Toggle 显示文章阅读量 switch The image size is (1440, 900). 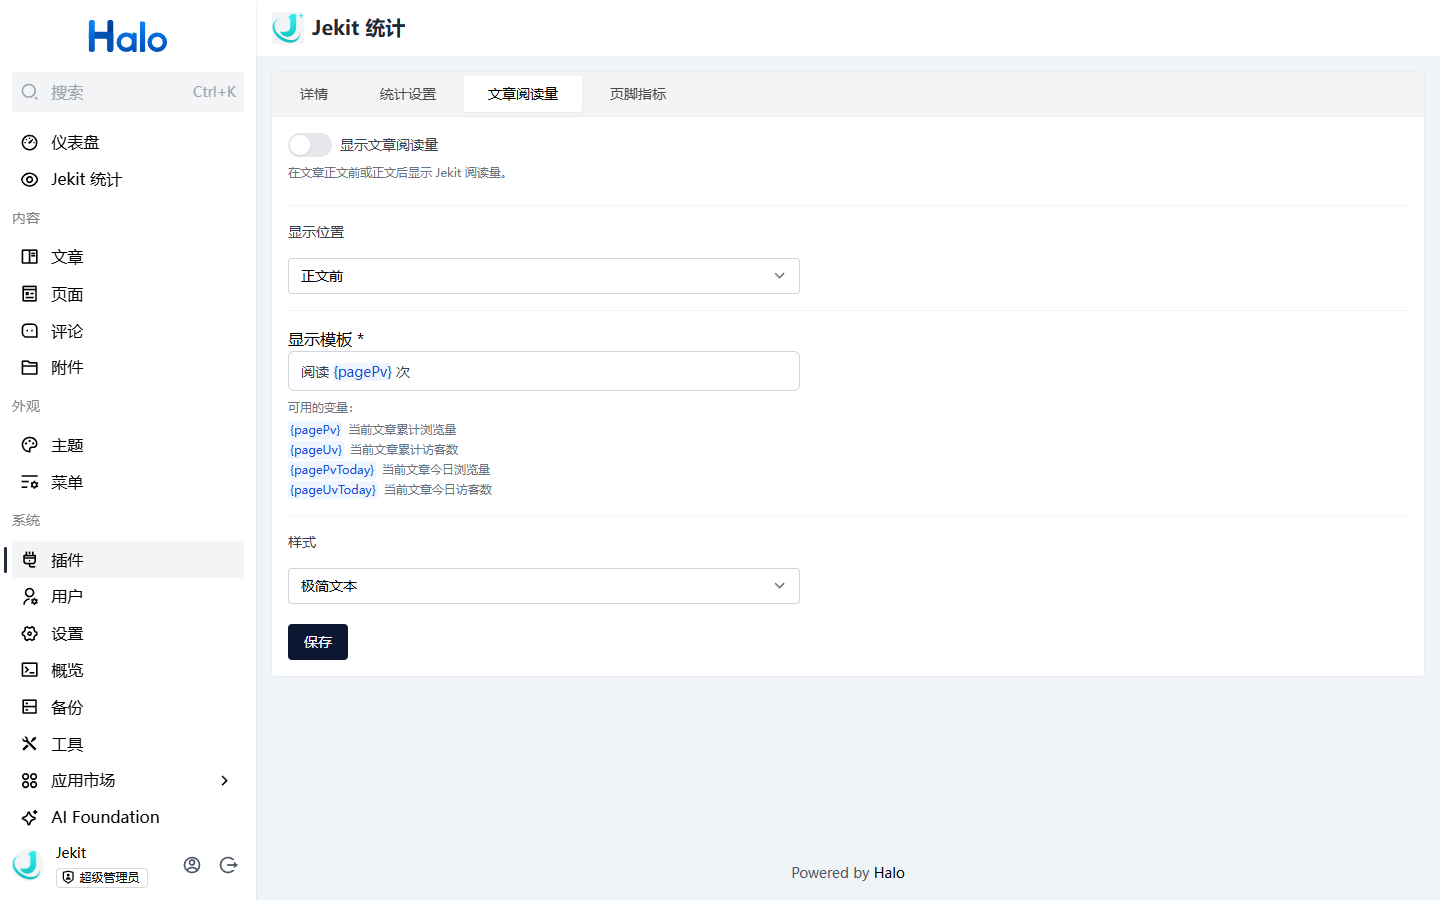310,145
